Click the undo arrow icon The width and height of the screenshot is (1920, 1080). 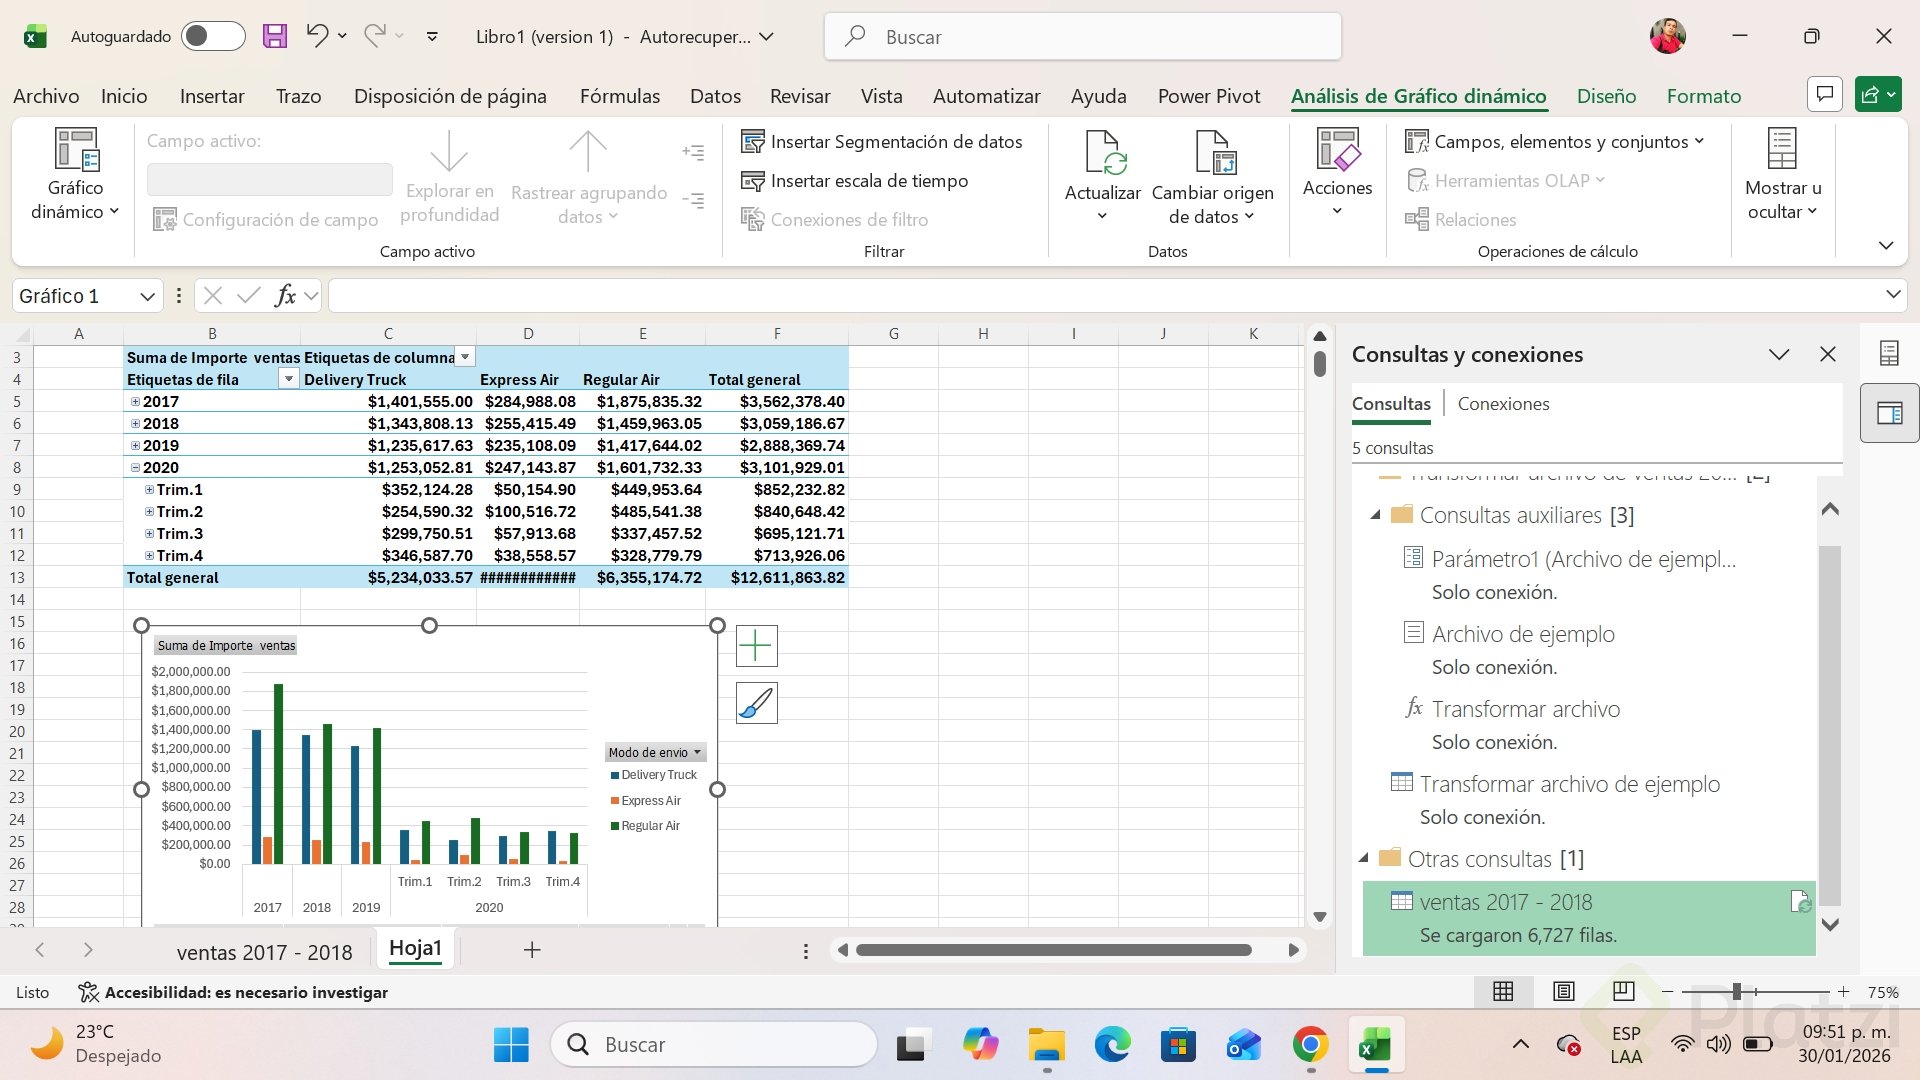pyautogui.click(x=317, y=37)
